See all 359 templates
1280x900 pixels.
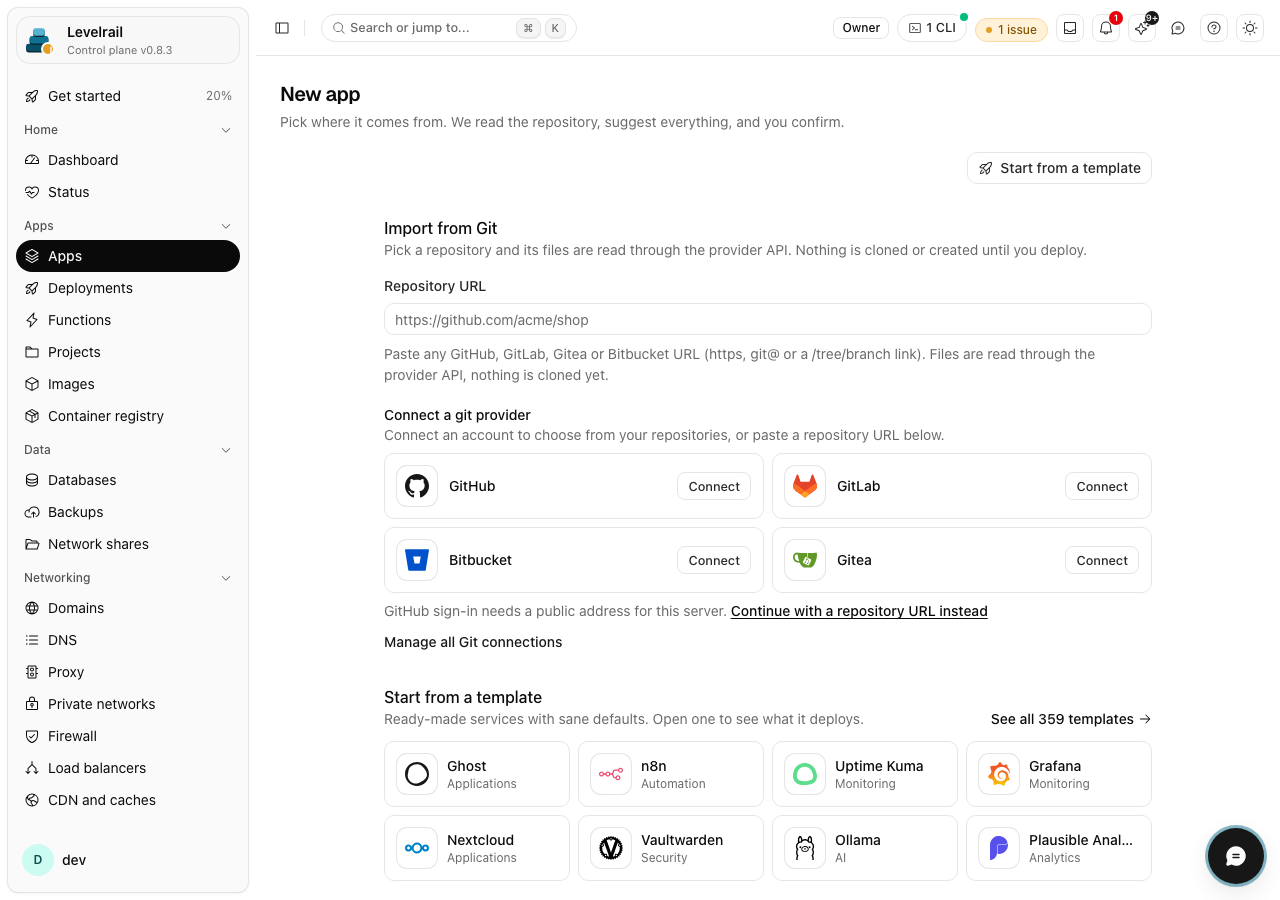[x=1071, y=719]
